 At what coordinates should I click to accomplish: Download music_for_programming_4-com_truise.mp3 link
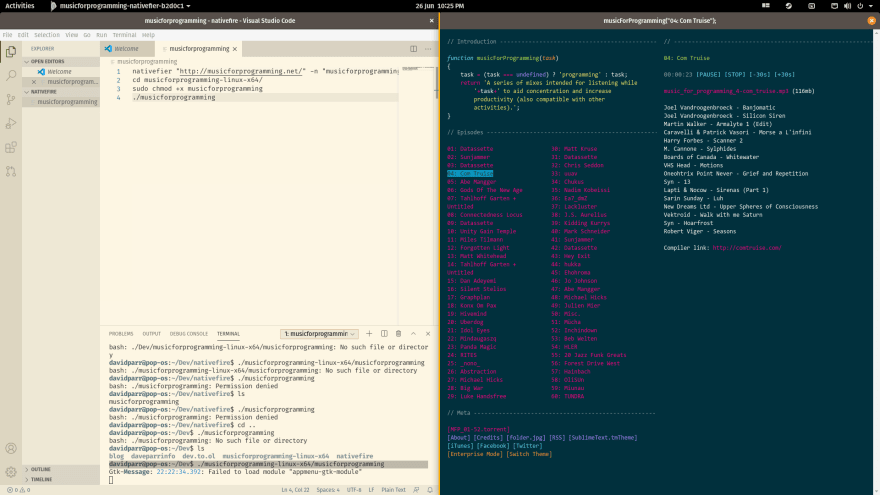point(726,91)
